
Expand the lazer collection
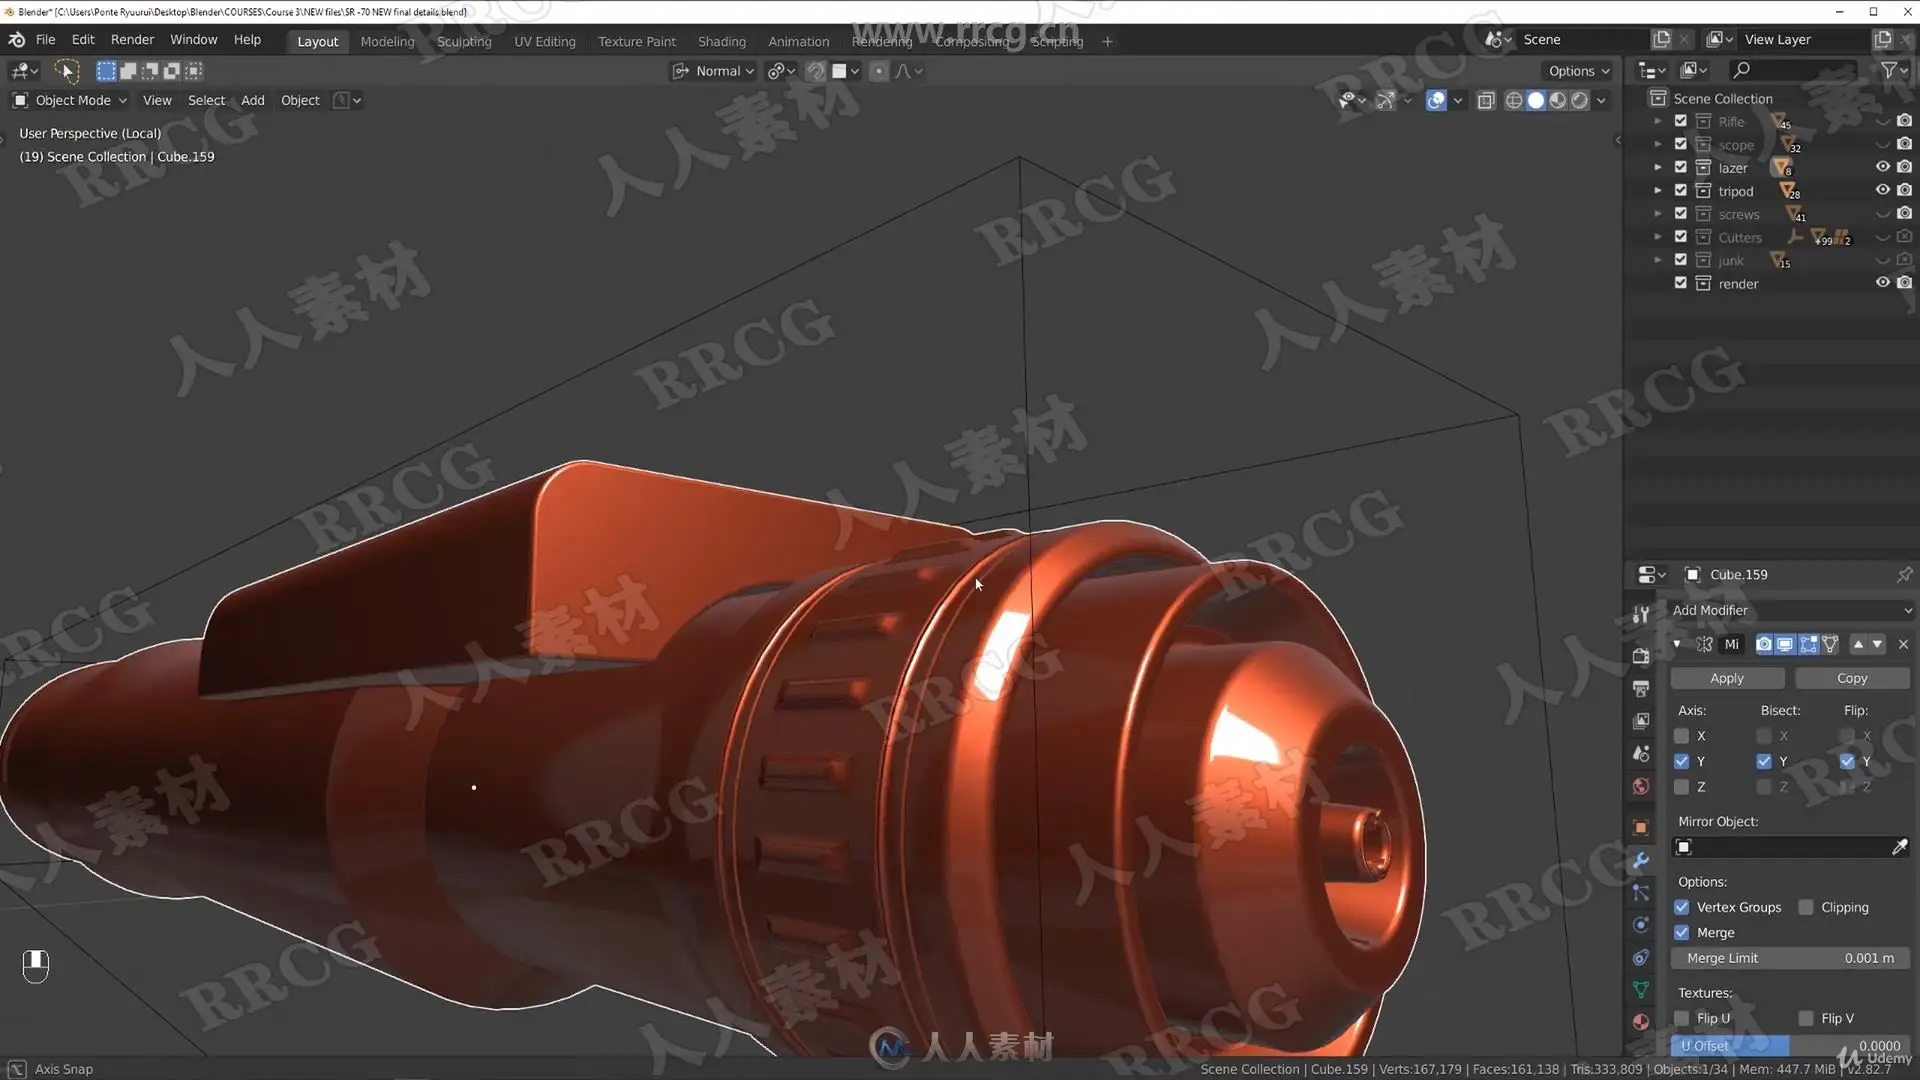click(x=1657, y=167)
